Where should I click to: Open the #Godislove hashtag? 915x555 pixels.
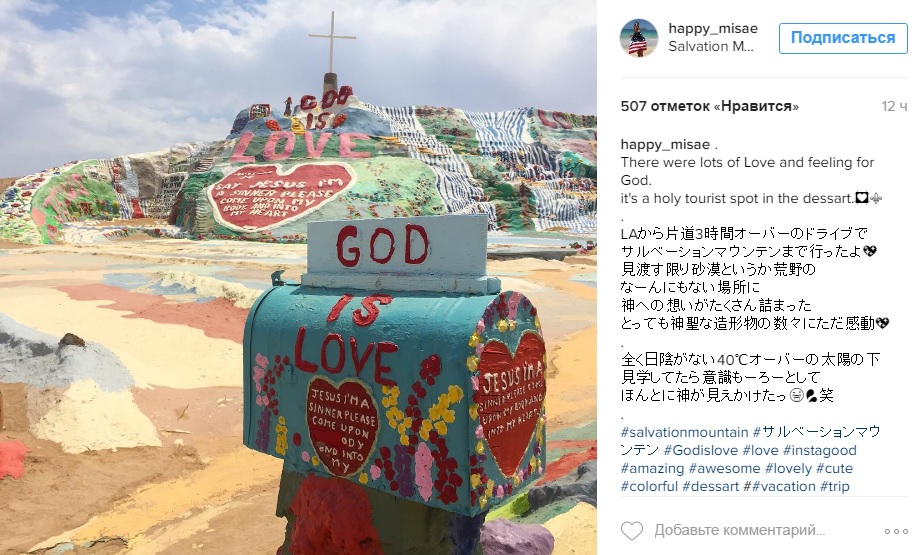point(701,451)
